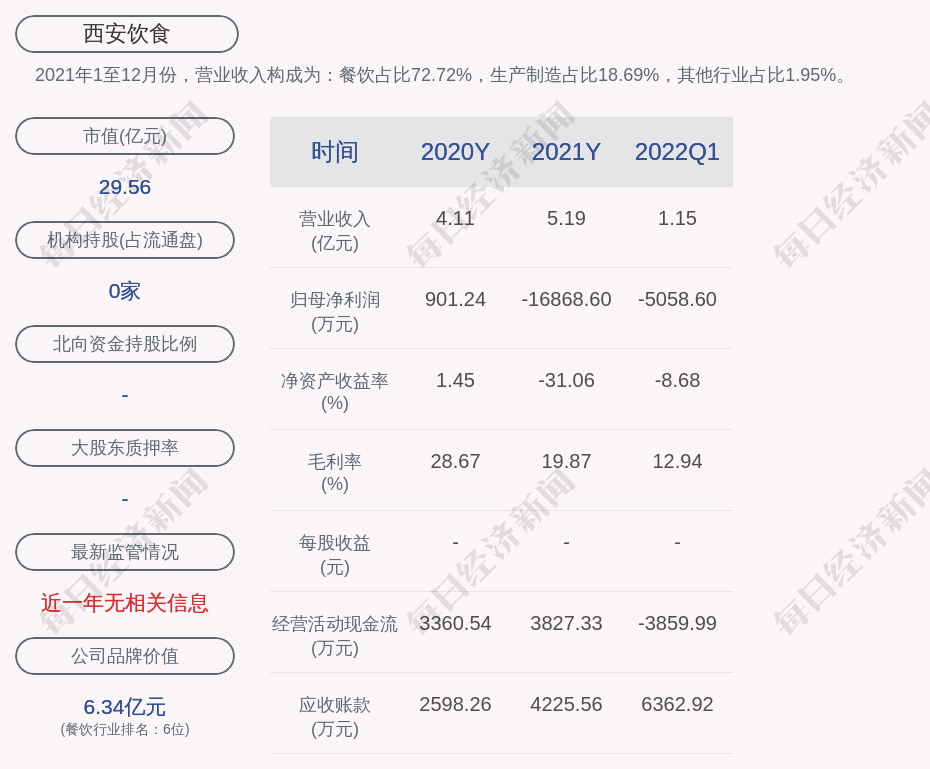
Task: Click the cash flow value 3360.54
Action: (x=455, y=623)
